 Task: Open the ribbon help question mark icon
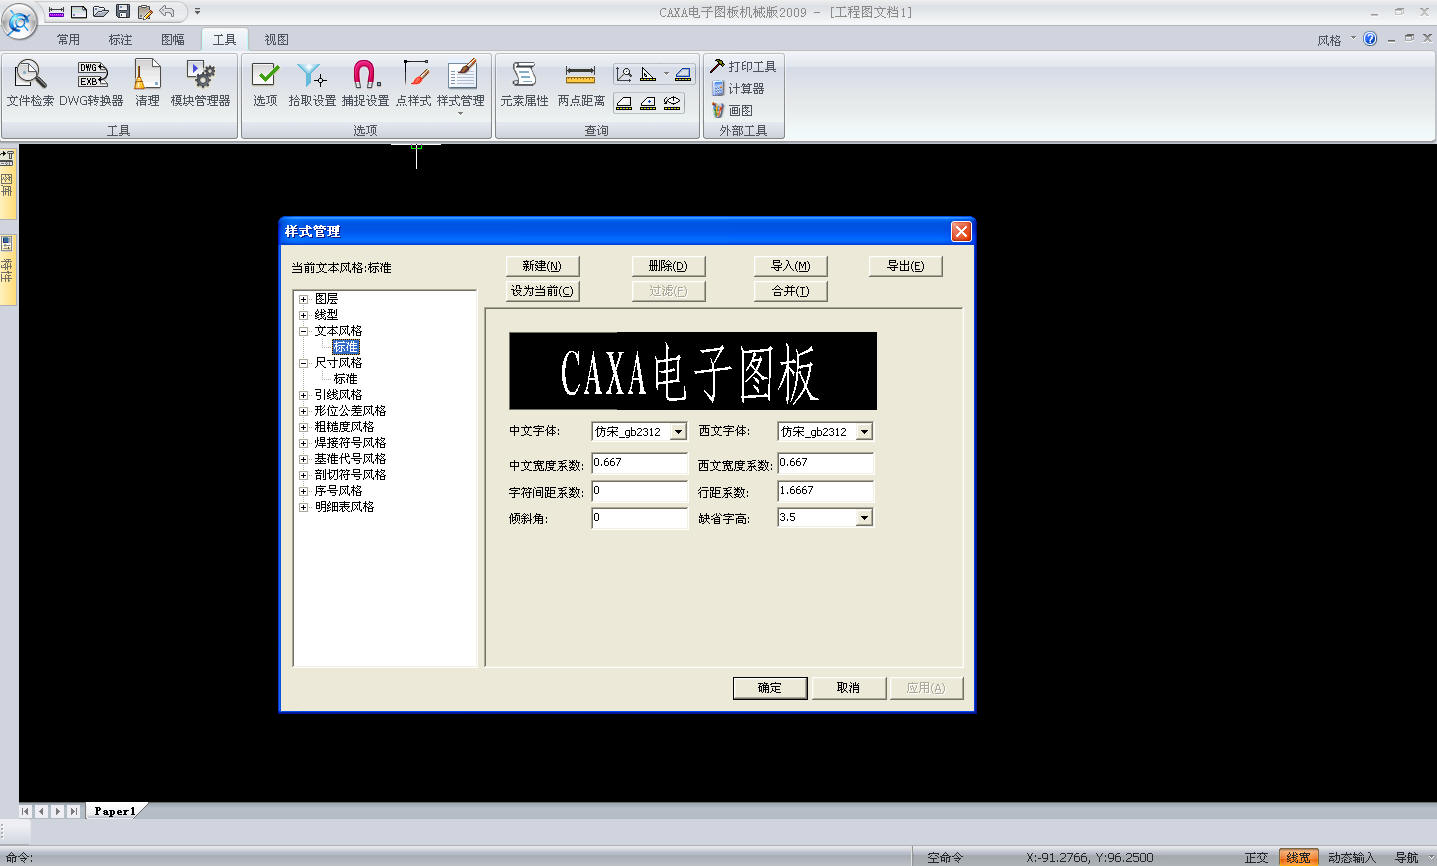(x=1370, y=39)
